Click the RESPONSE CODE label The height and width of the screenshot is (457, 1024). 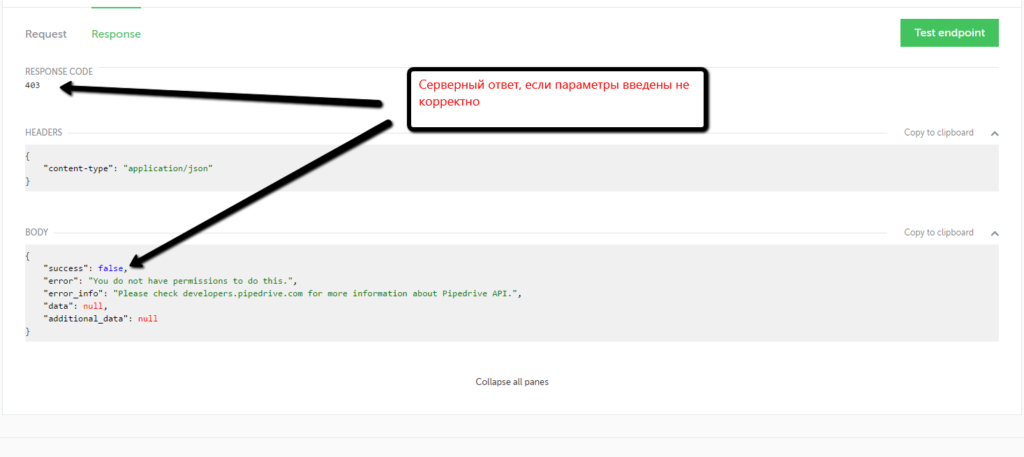click(59, 72)
